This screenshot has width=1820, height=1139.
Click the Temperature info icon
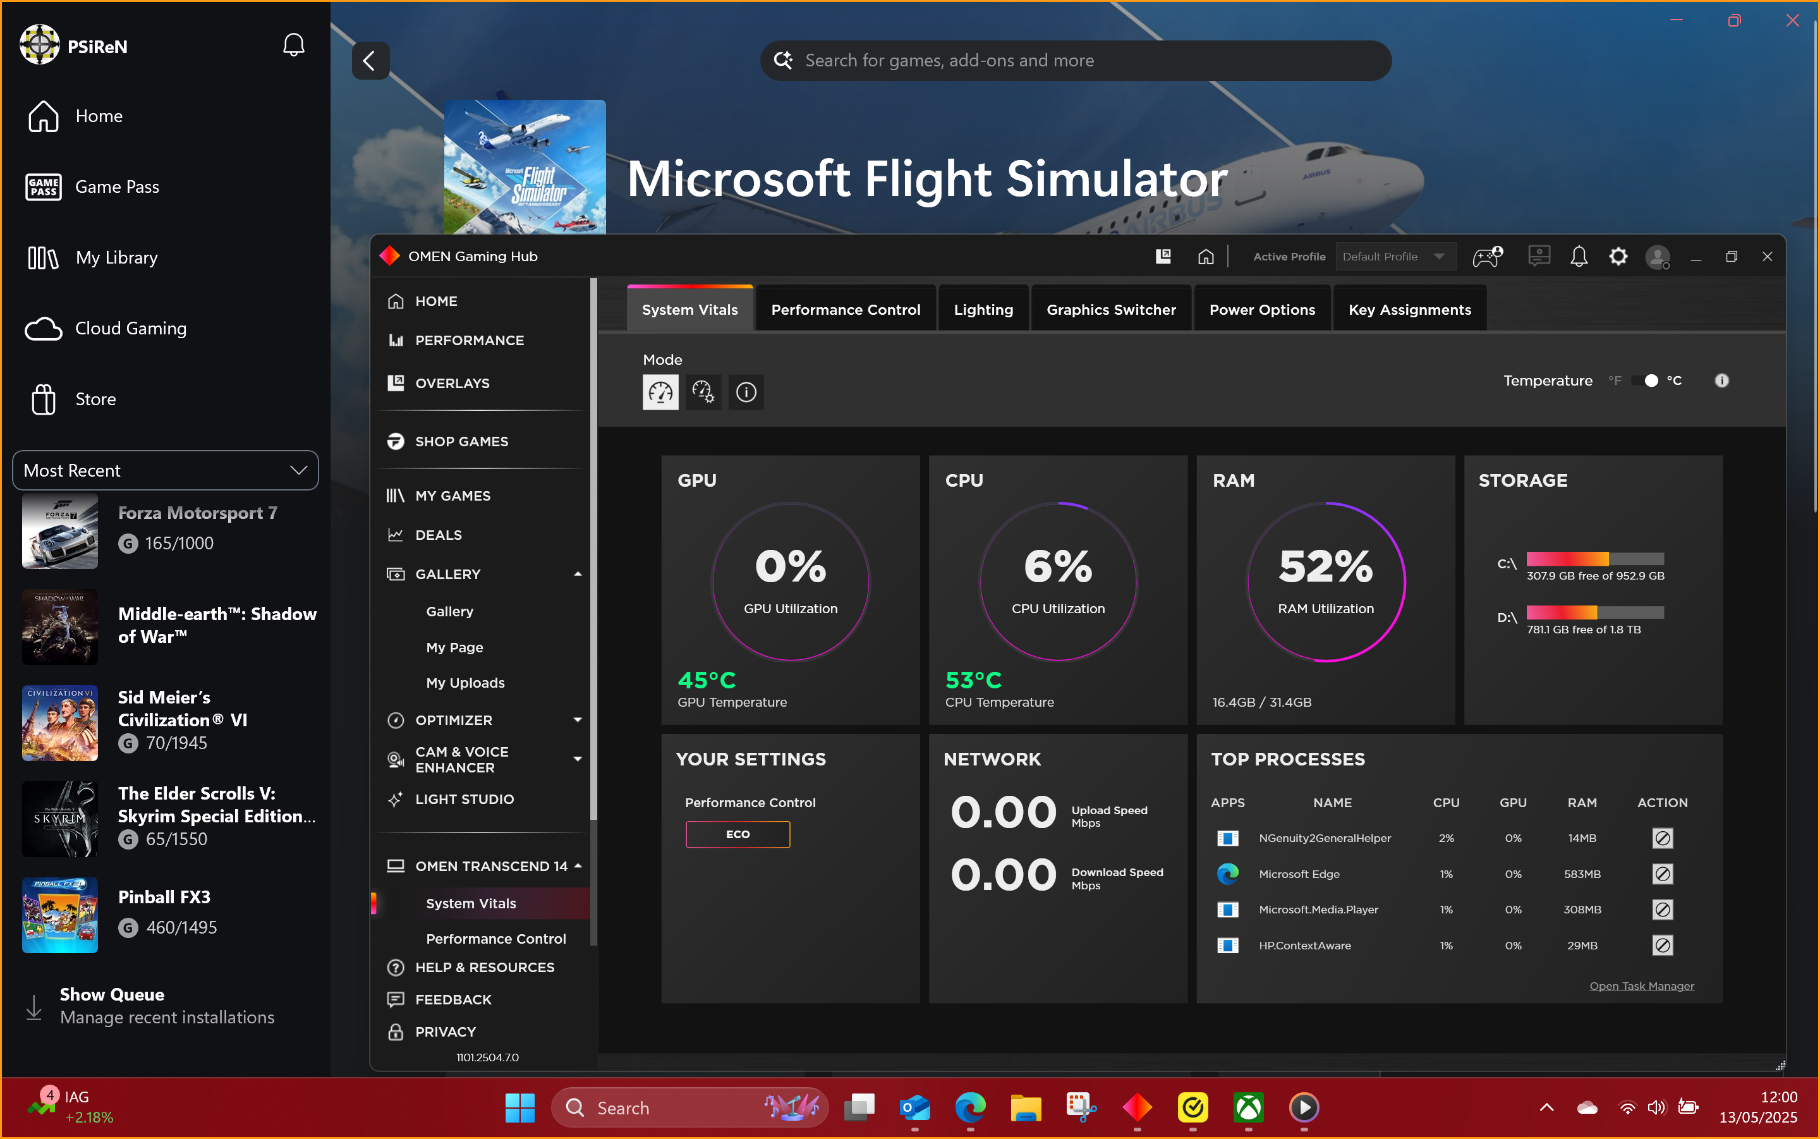point(1722,381)
